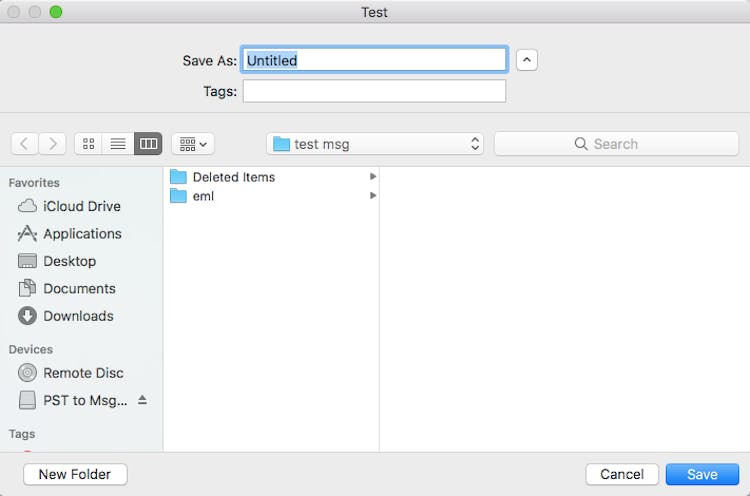750x496 pixels.
Task: Collapse the expanded save dialog
Action: [527, 60]
